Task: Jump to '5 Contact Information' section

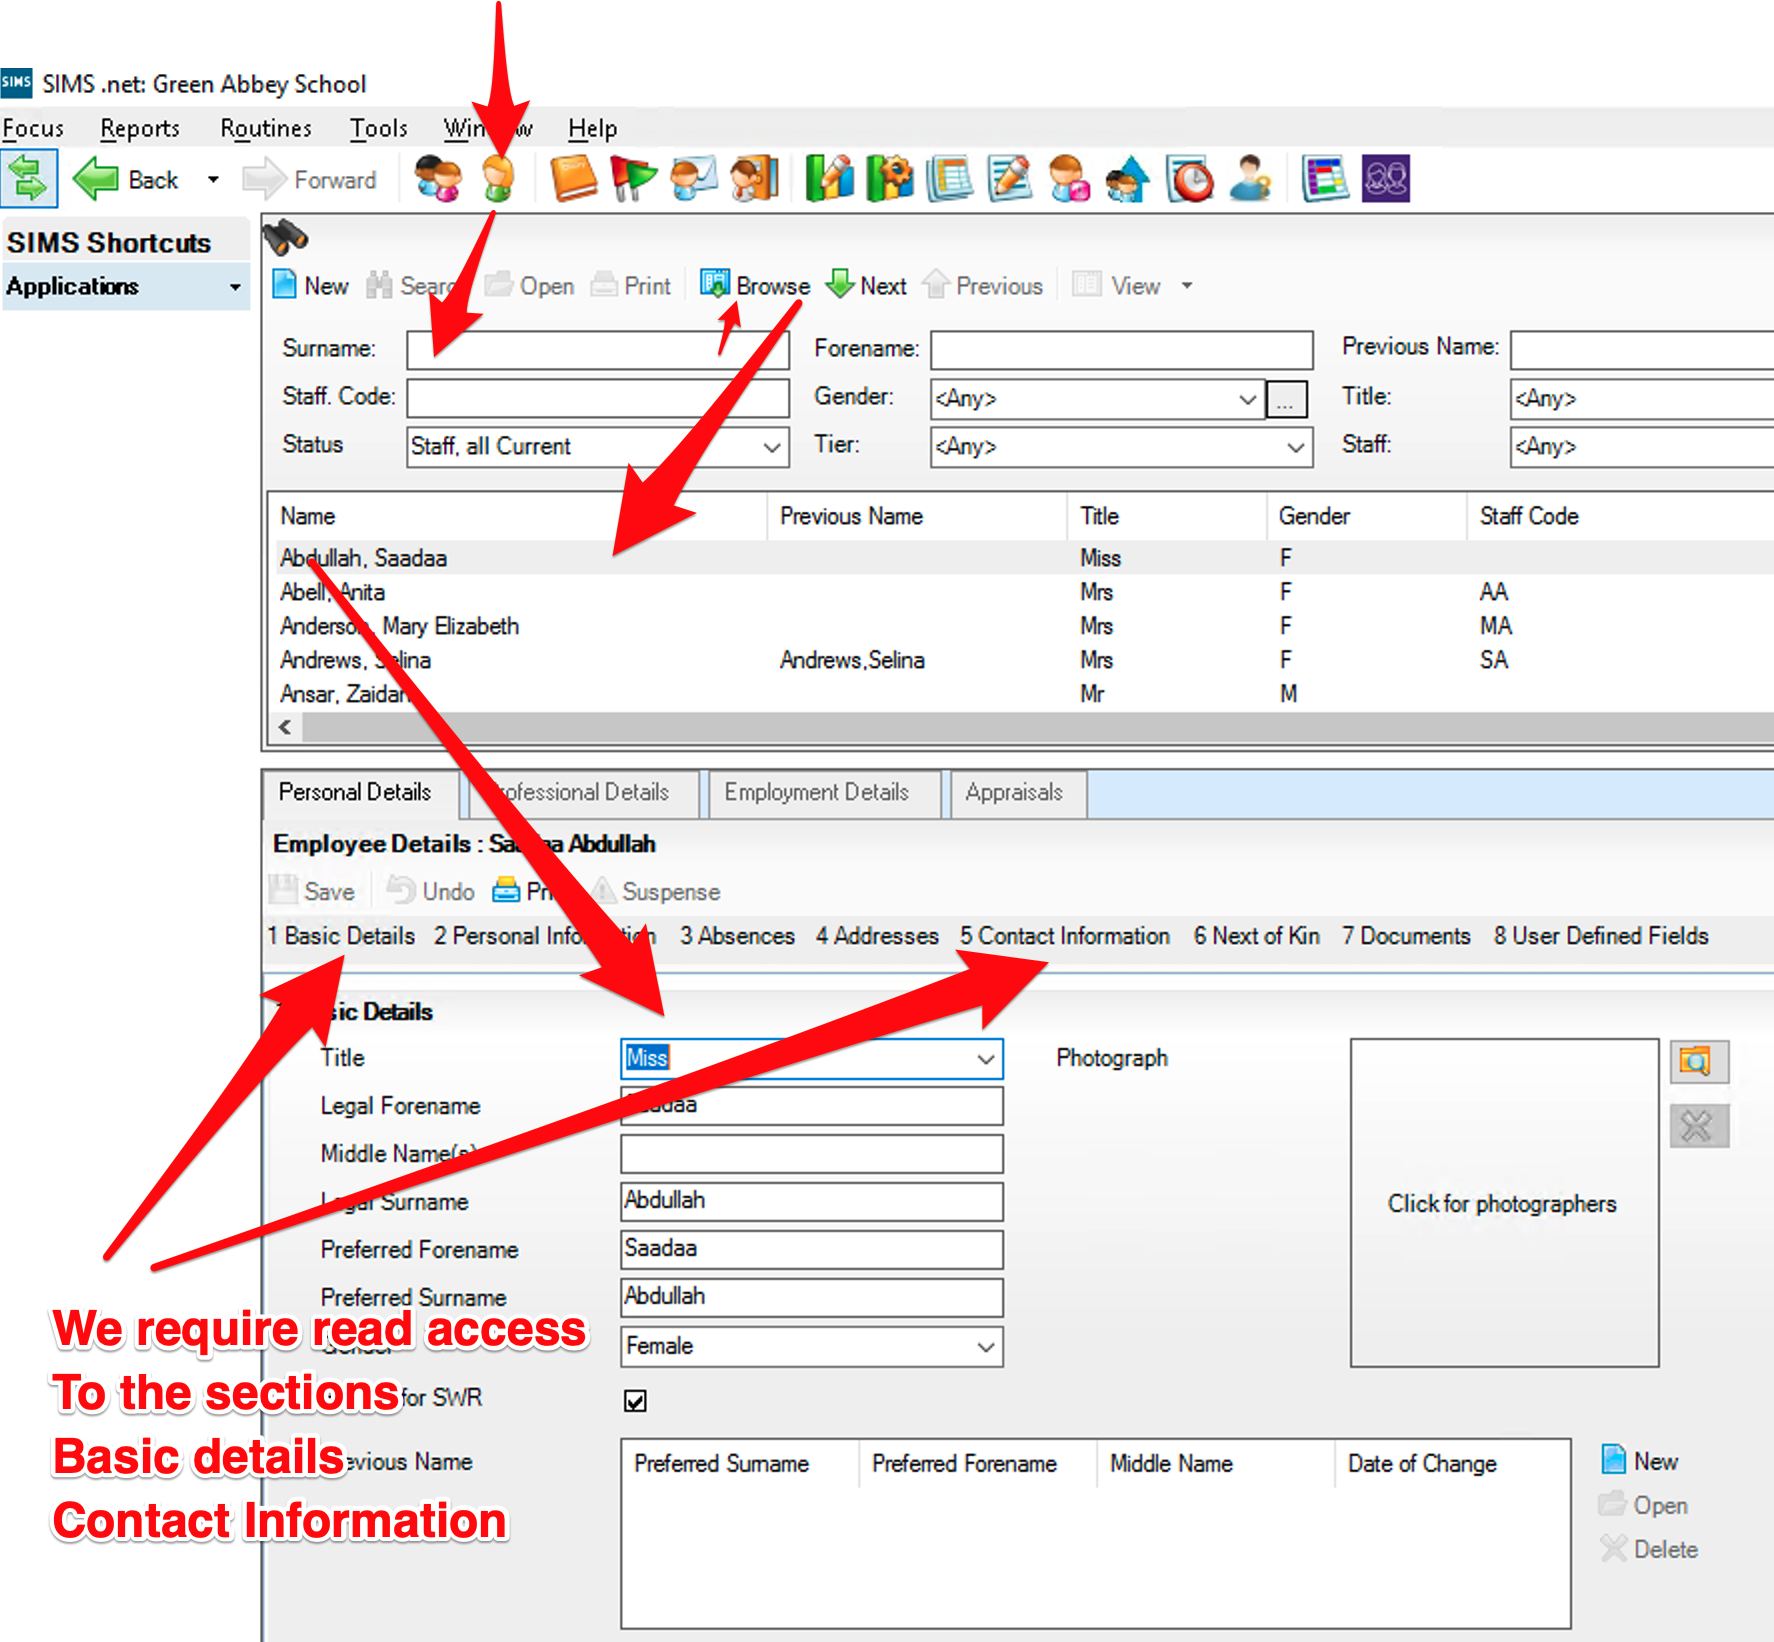Action: click(1065, 936)
